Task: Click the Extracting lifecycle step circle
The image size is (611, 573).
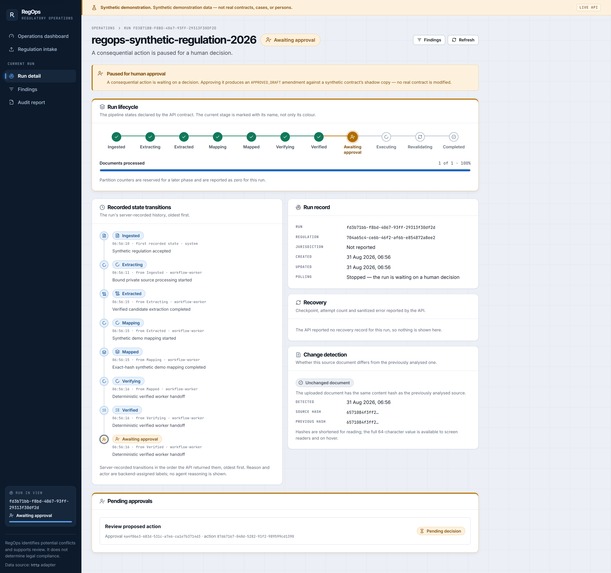Action: pos(150,137)
